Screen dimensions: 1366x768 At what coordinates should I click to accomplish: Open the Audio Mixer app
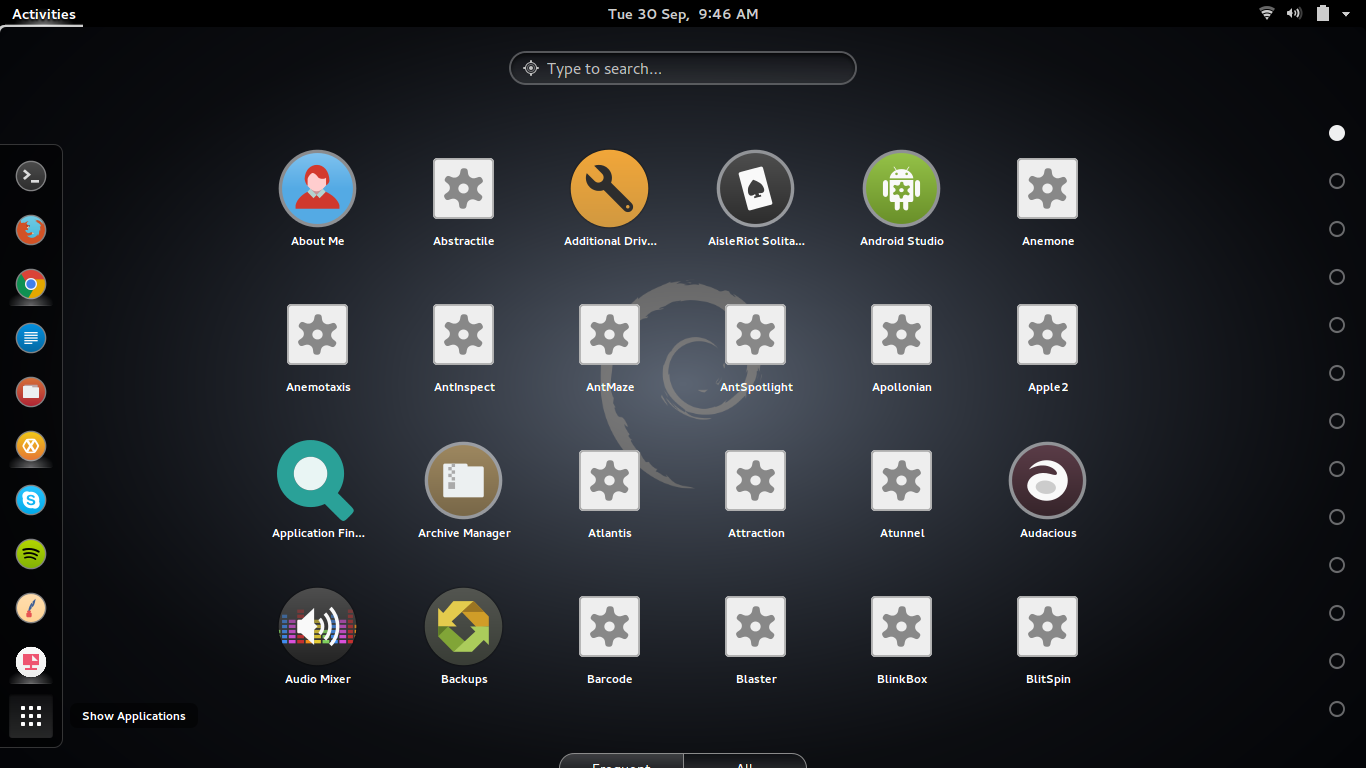[317, 627]
